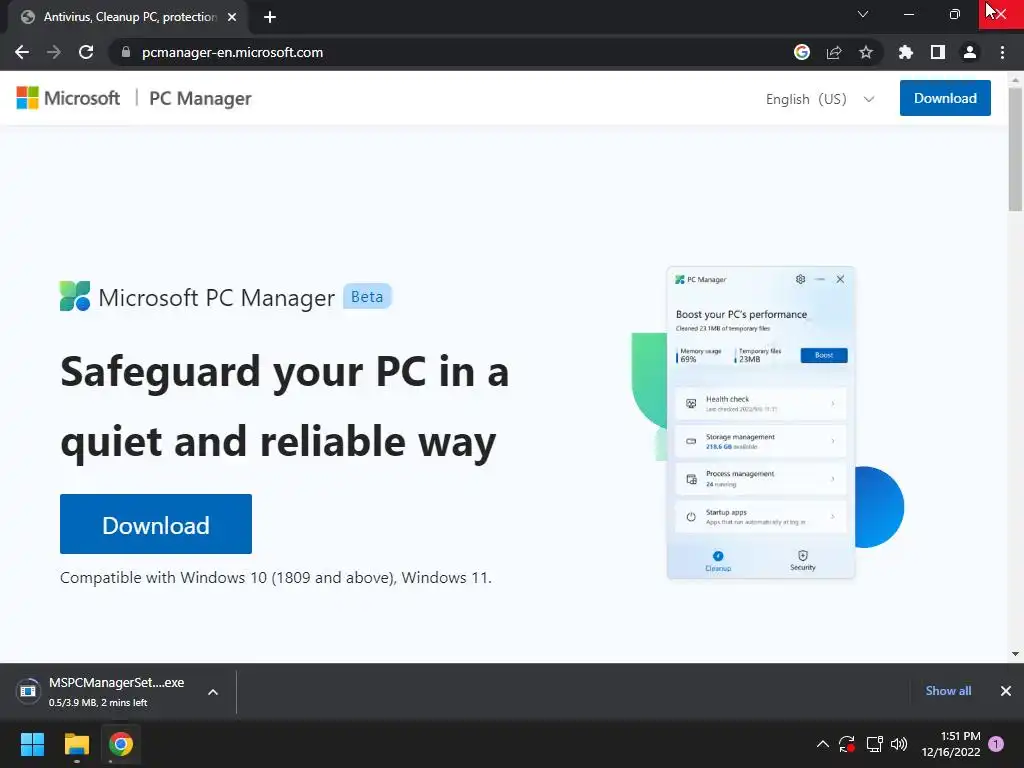This screenshot has width=1024, height=768.
Task: Click the PC Manager header link
Action: [200, 98]
